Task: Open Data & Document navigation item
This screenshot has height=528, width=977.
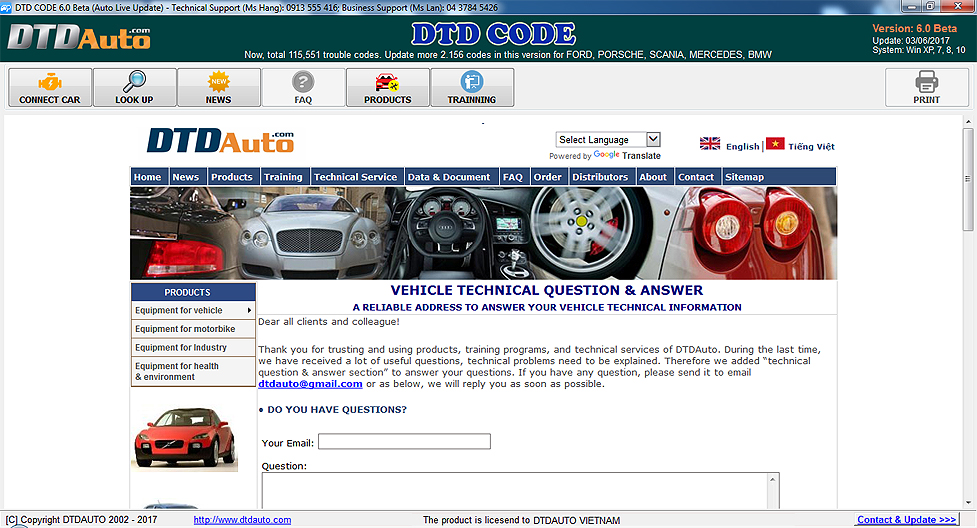Action: tap(449, 177)
